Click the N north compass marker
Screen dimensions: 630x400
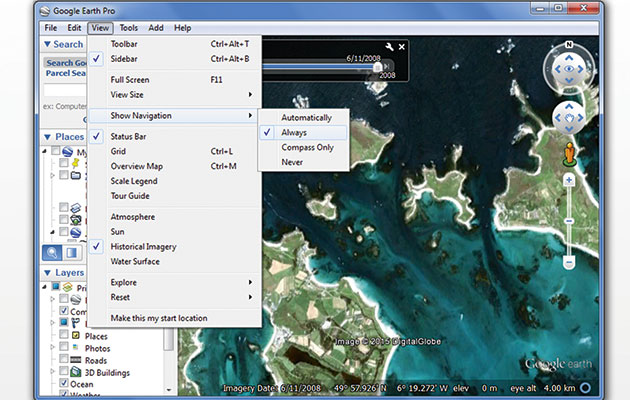pos(569,45)
